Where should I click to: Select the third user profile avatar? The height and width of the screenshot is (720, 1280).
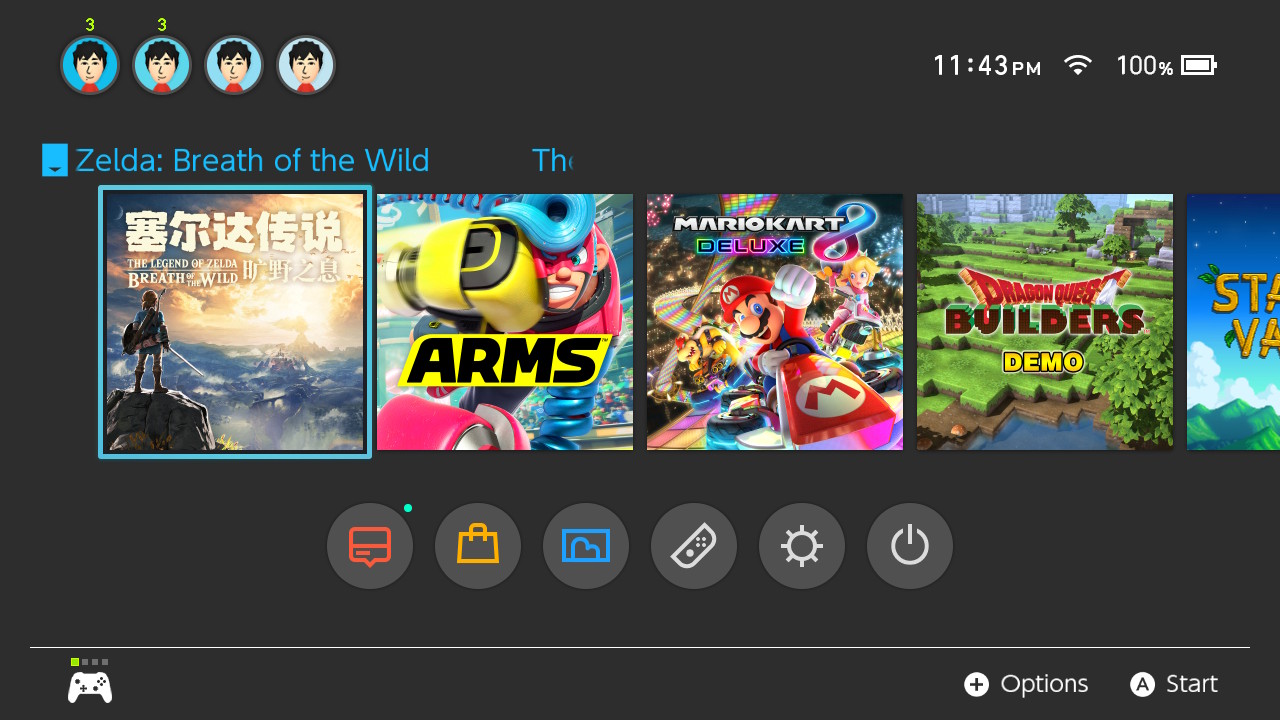pos(234,66)
